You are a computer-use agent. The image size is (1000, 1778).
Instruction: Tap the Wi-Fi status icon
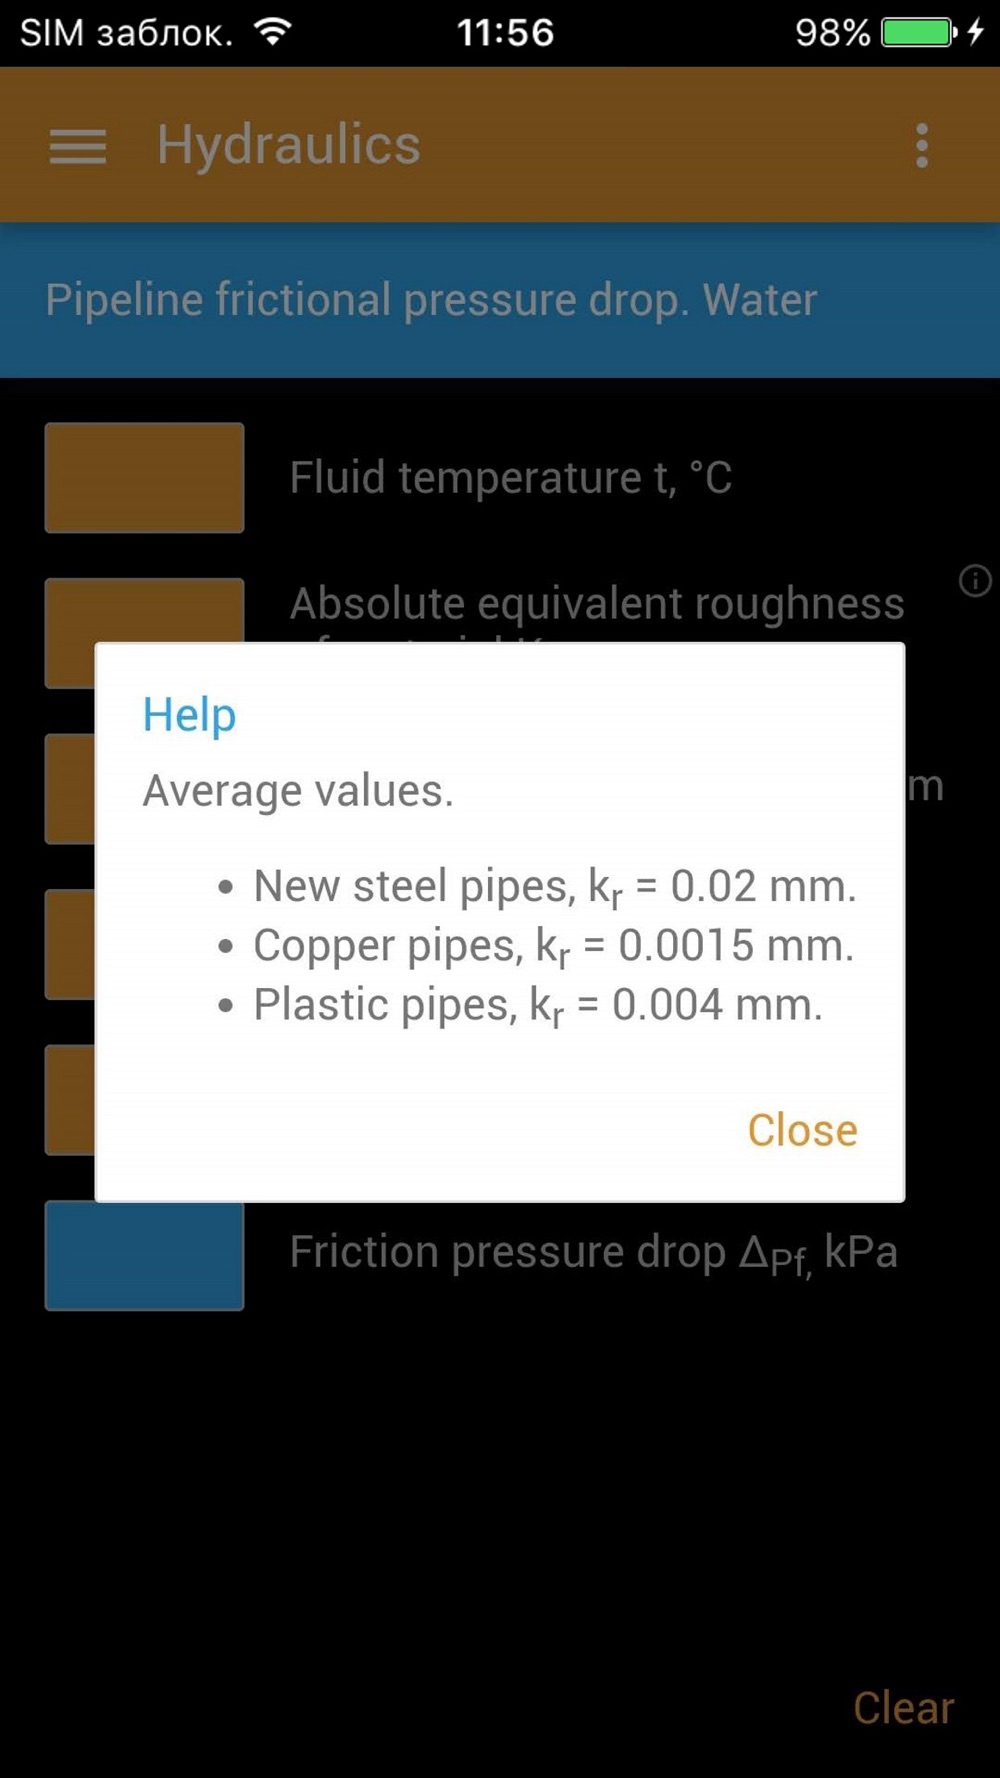[272, 32]
